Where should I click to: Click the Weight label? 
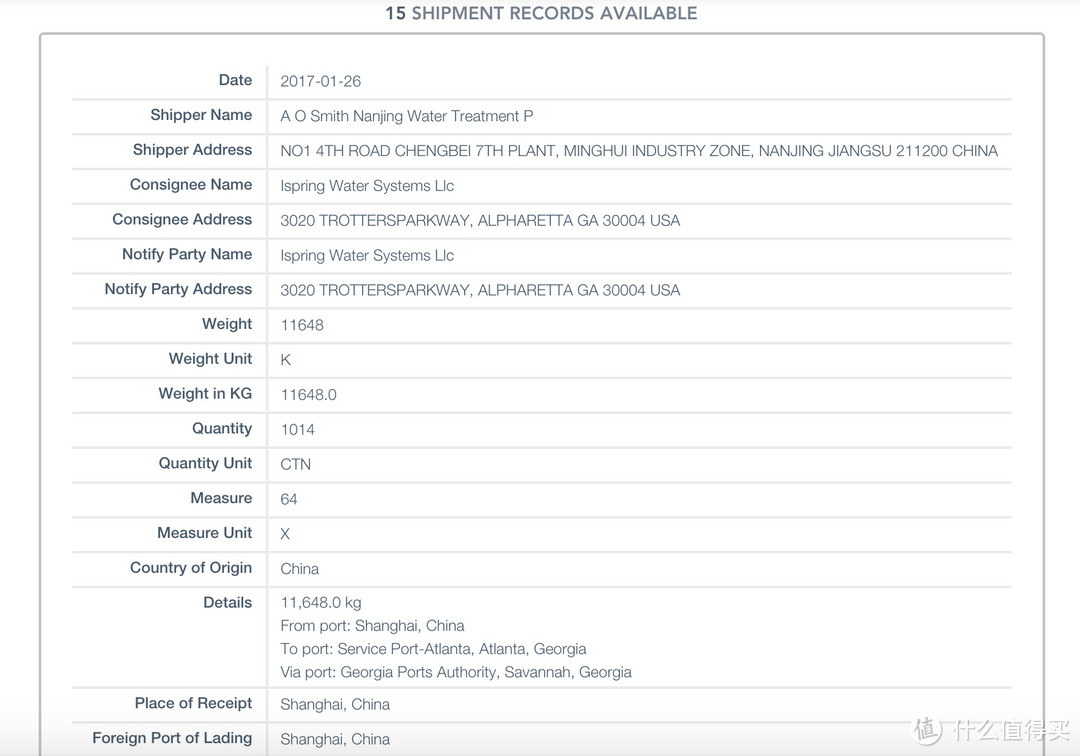pos(227,324)
